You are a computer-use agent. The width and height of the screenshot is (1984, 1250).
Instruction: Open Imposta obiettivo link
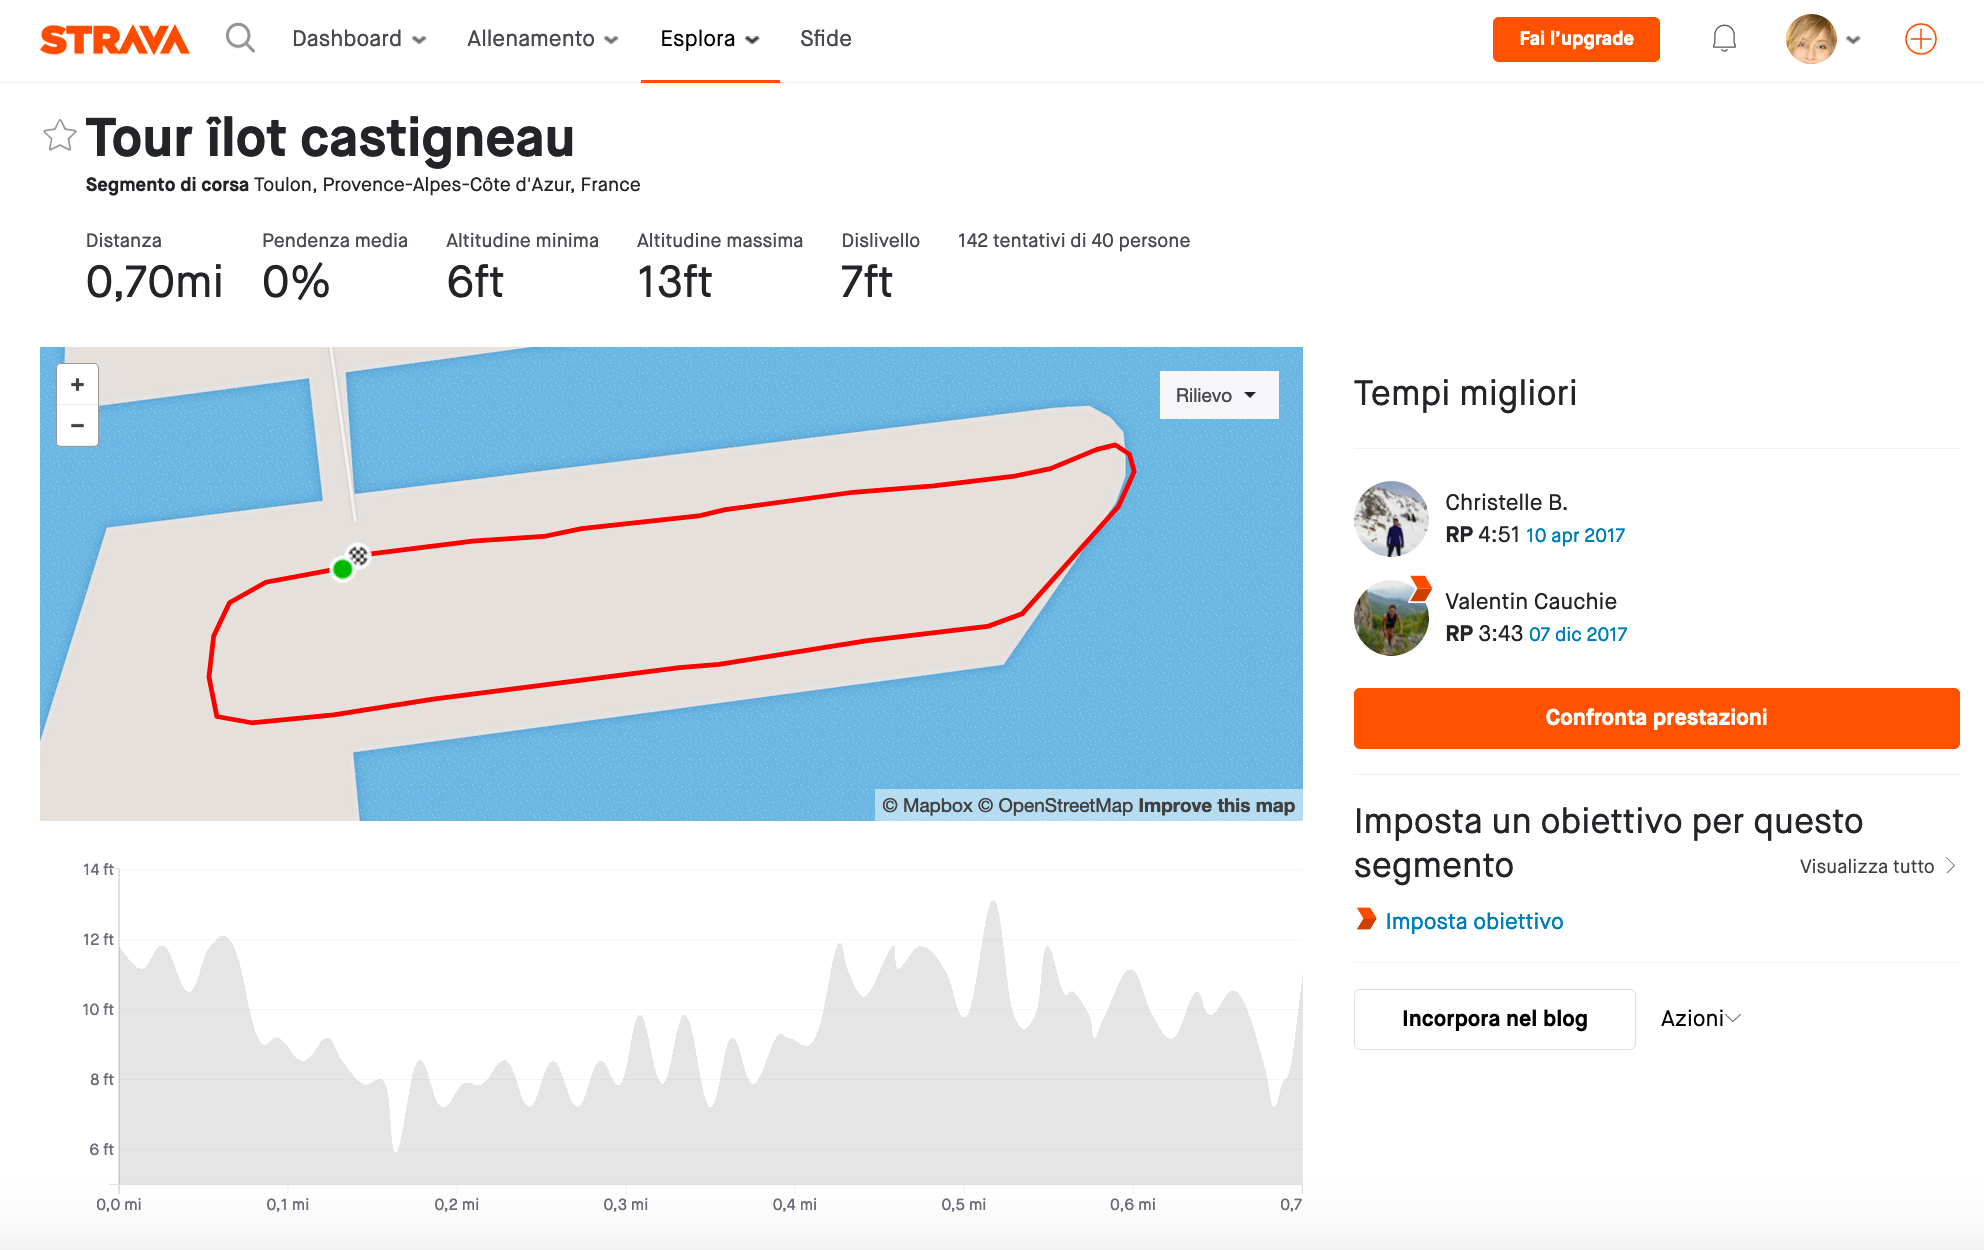(1473, 921)
